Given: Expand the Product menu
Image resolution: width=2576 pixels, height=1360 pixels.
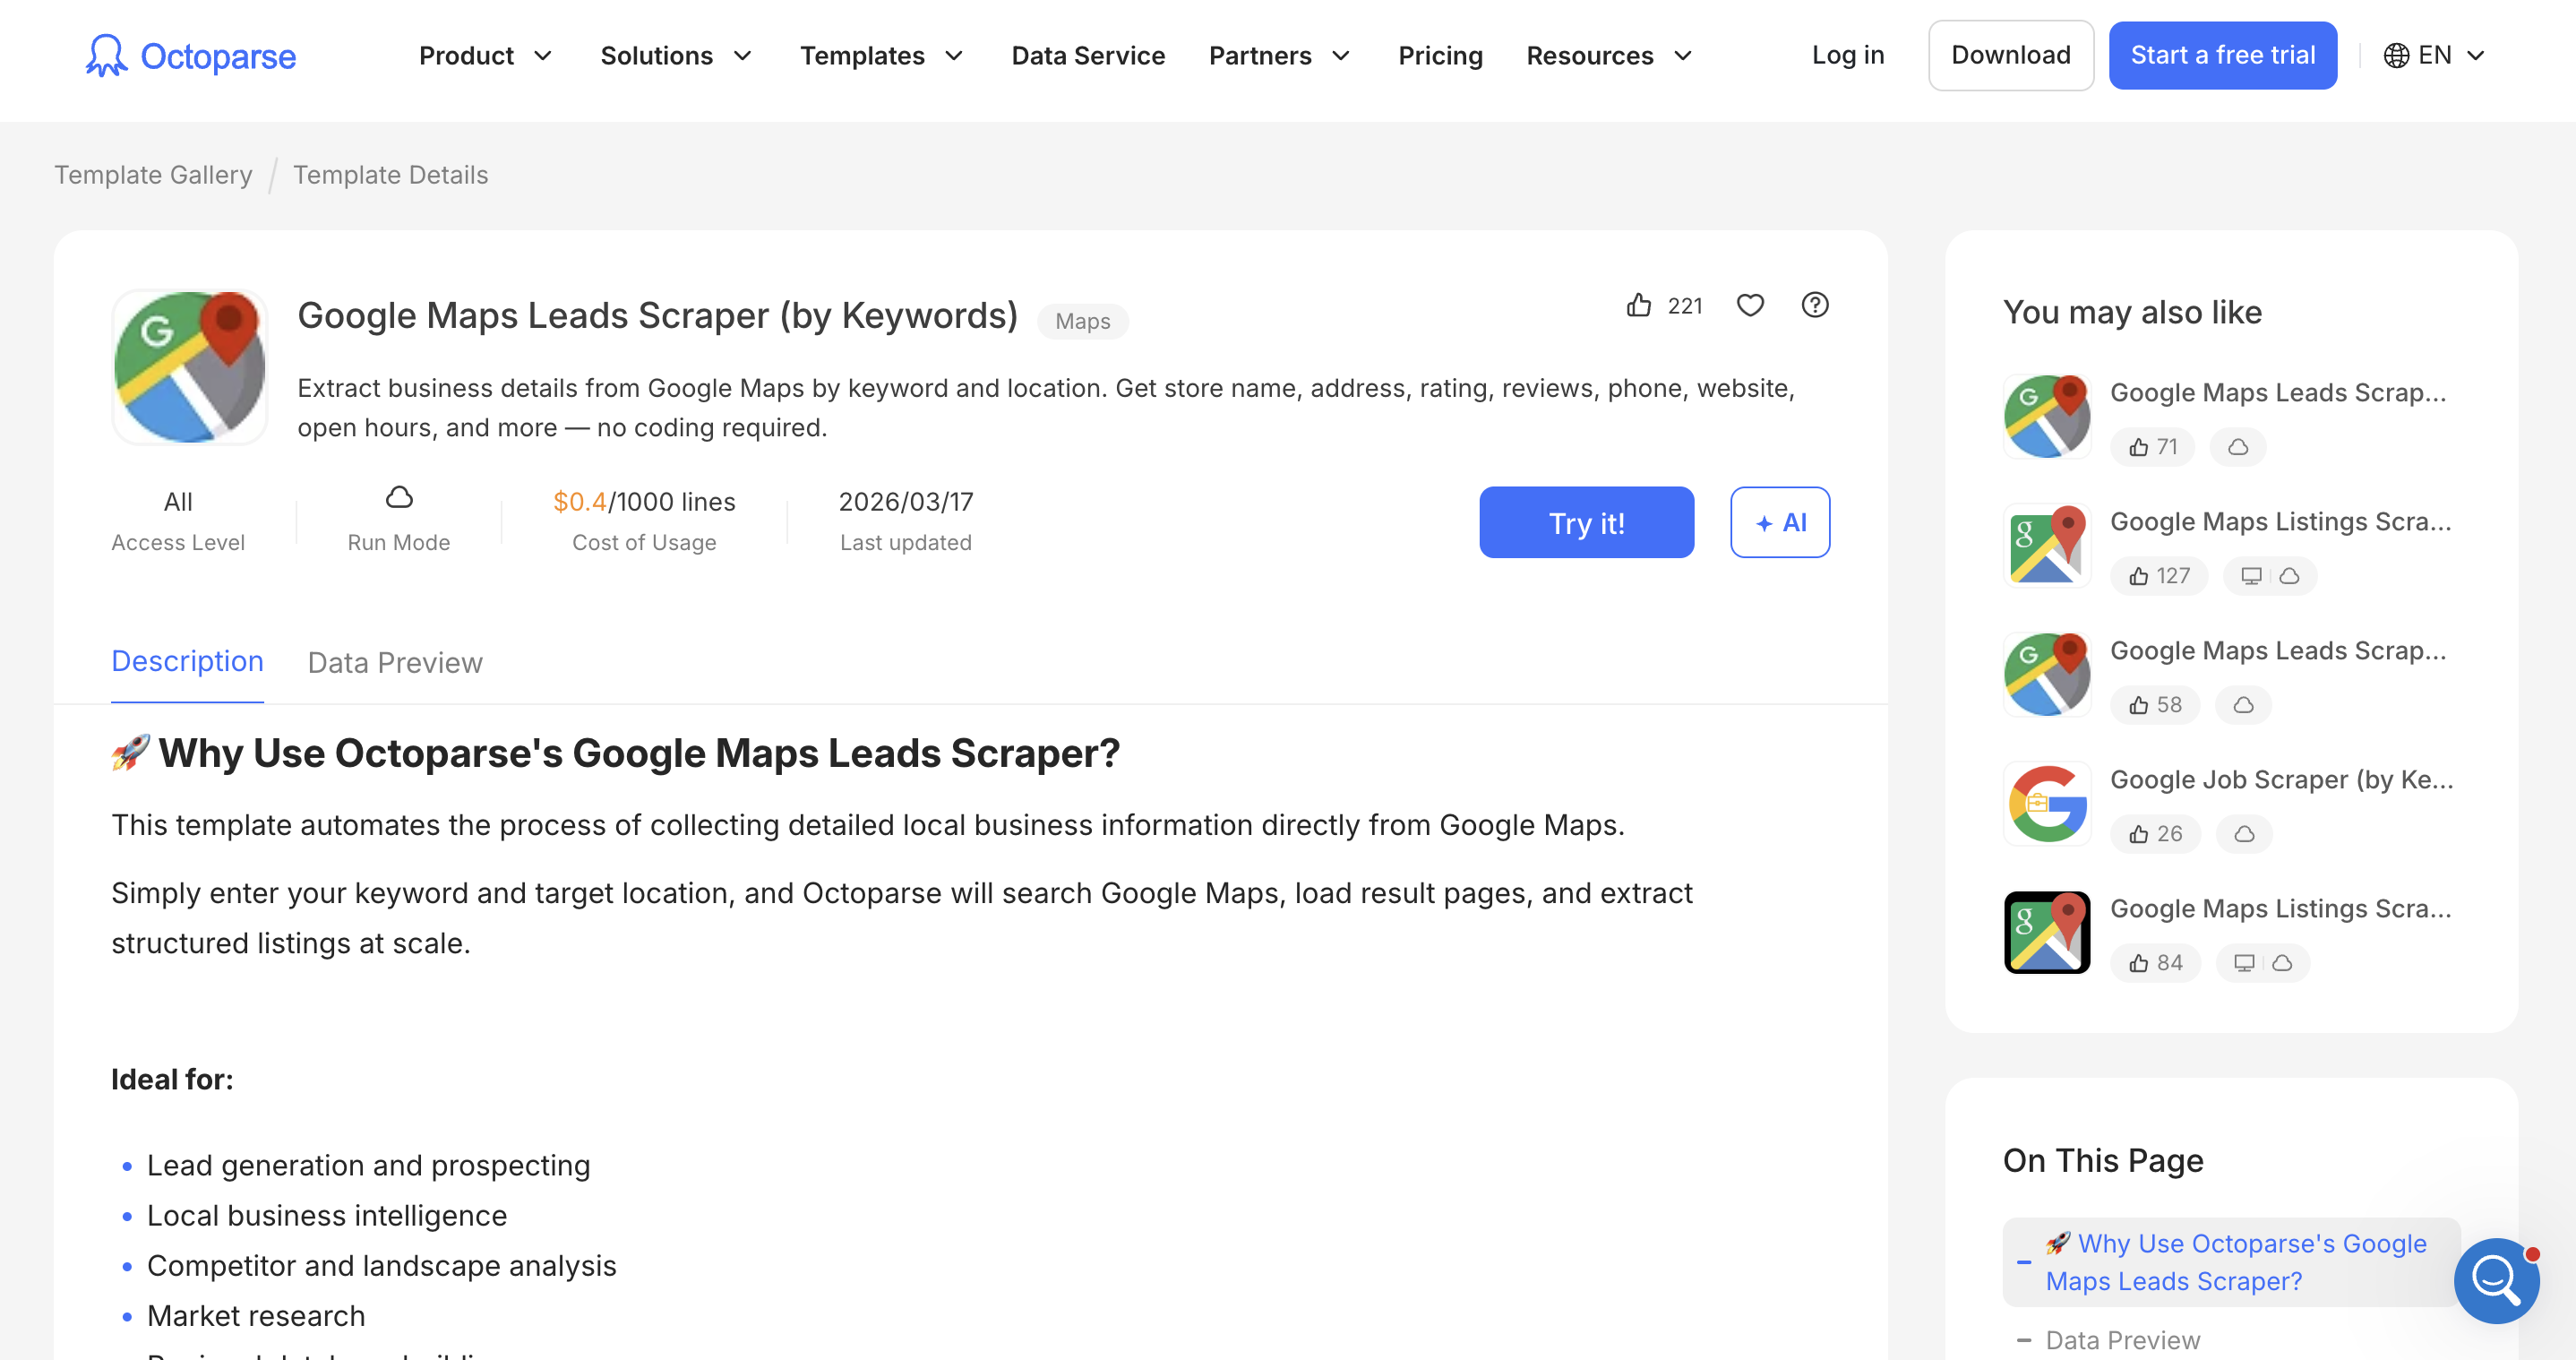Looking at the screenshot, I should (x=486, y=56).
